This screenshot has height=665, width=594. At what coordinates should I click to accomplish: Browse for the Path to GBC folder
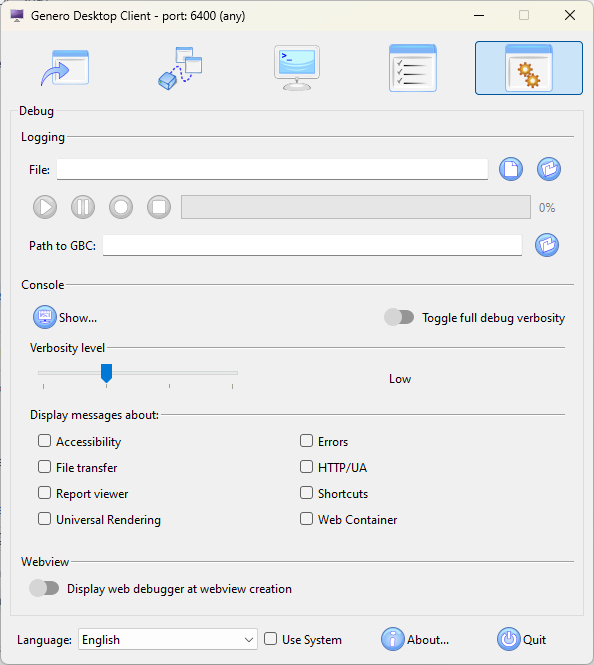coord(547,245)
